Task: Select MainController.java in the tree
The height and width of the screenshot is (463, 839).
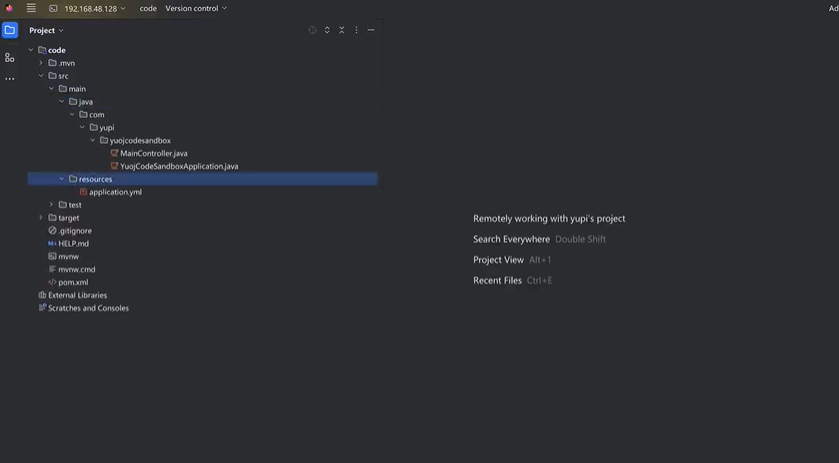Action: tap(154, 153)
